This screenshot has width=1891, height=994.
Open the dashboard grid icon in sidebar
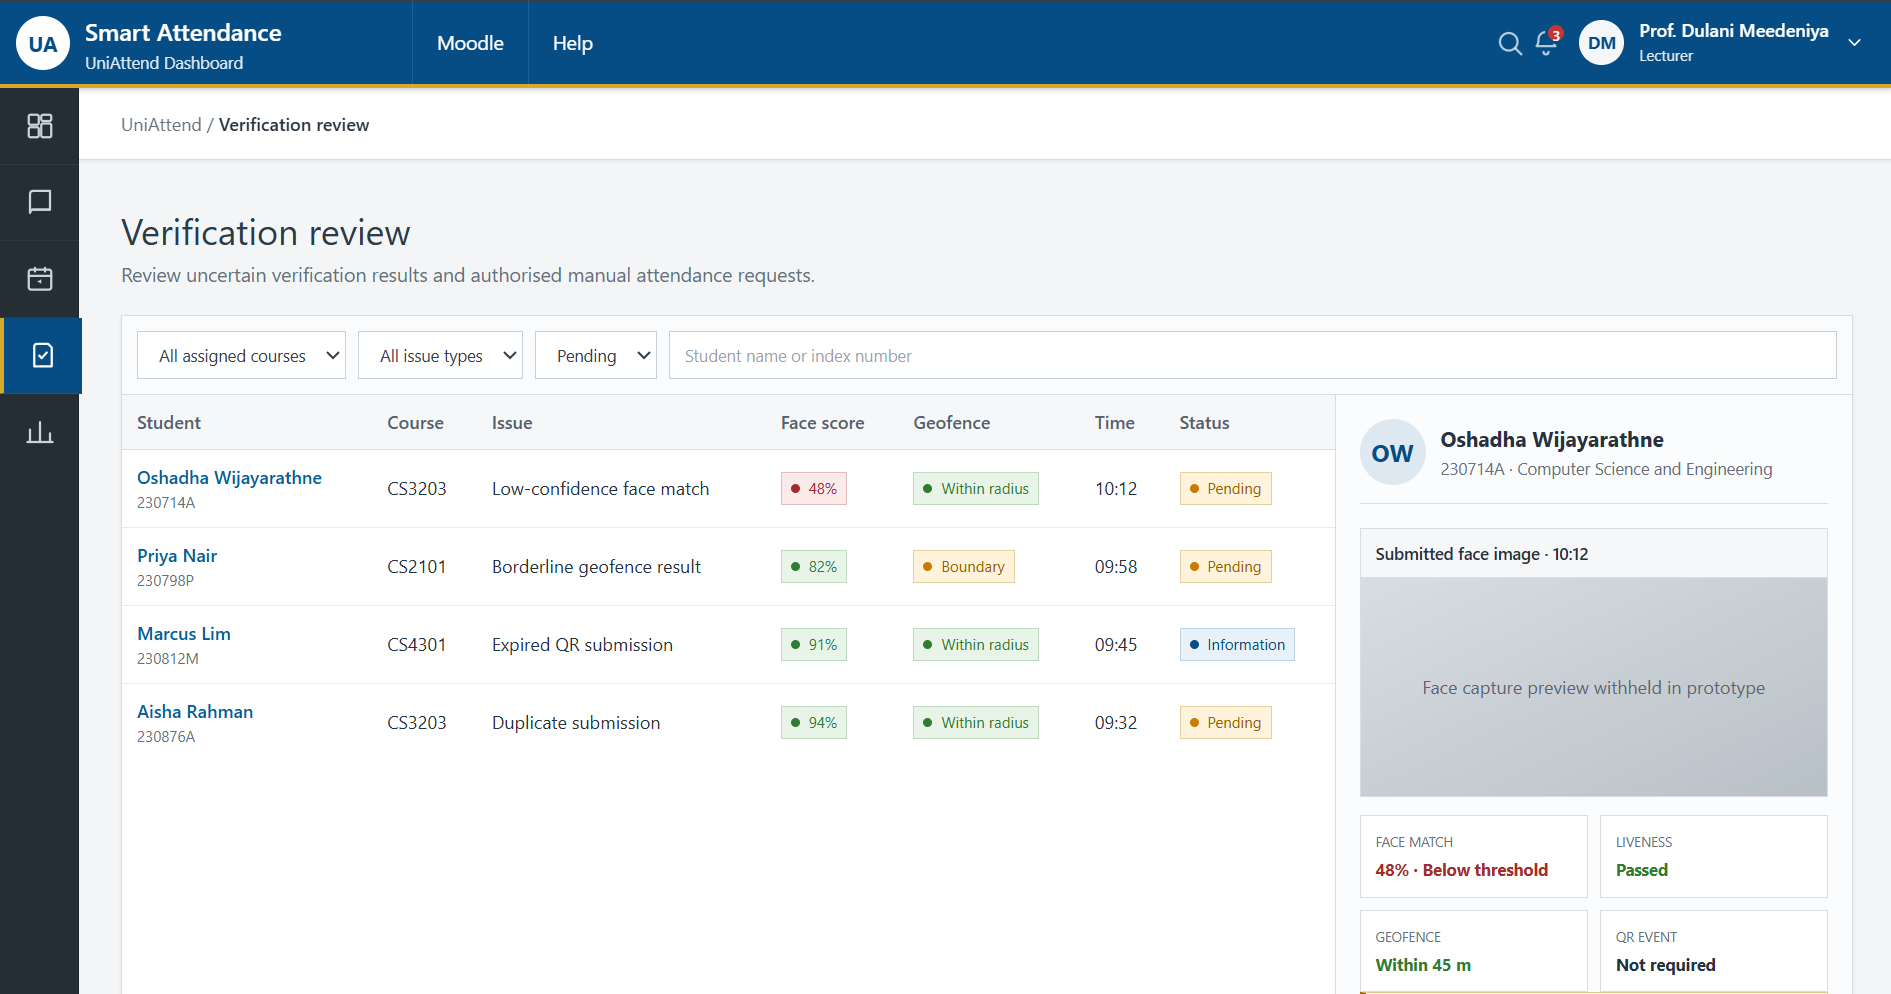click(x=40, y=126)
